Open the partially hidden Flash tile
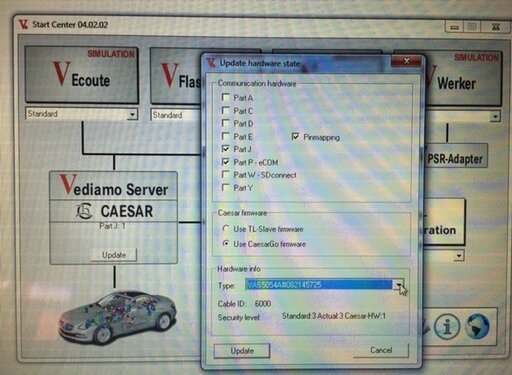This screenshot has width=512, height=375. point(176,76)
